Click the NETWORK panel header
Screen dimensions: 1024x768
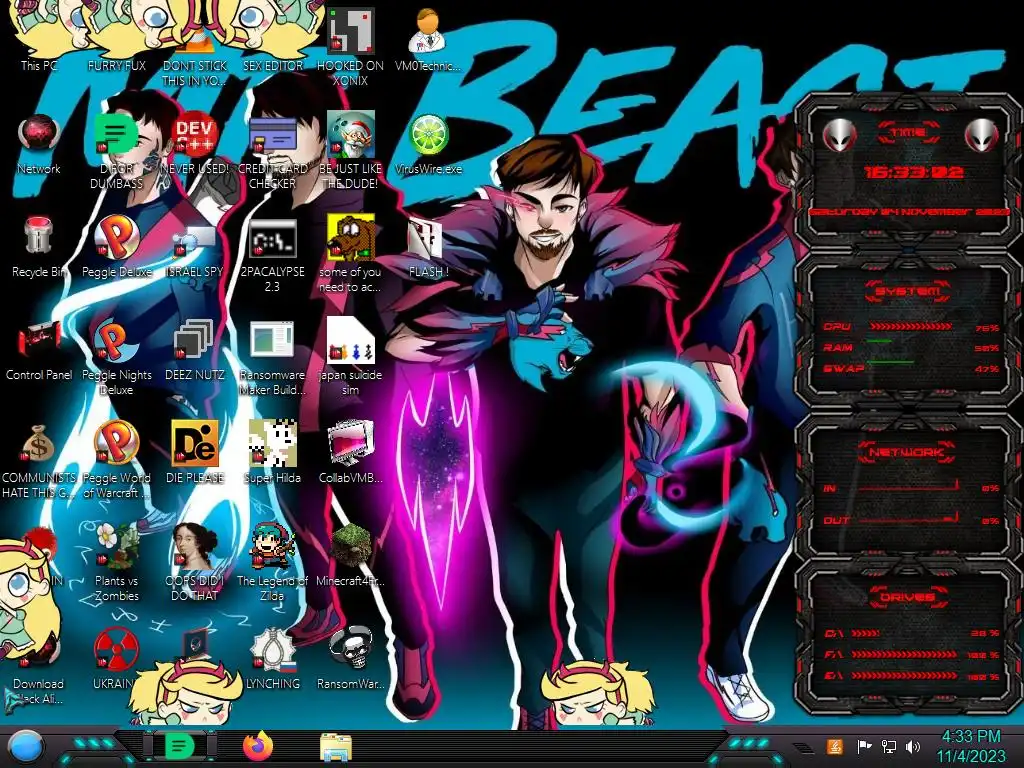point(907,452)
